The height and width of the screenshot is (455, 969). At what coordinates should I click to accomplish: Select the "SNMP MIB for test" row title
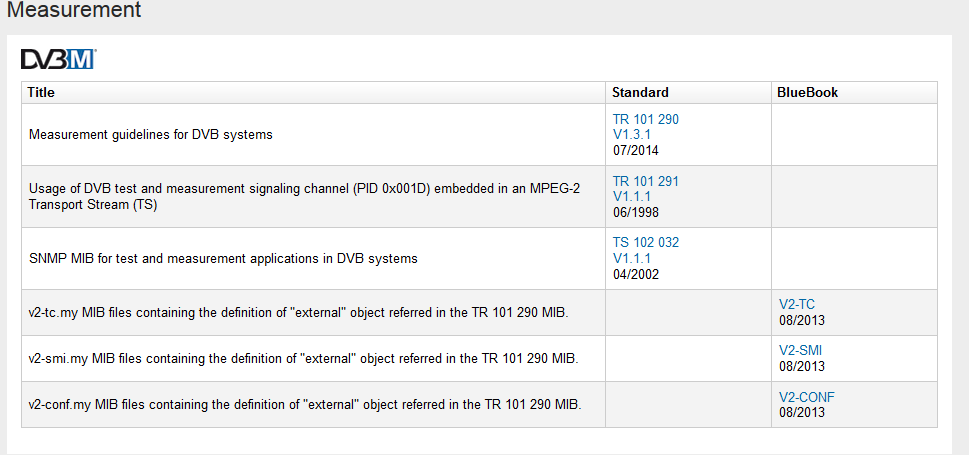click(x=223, y=258)
